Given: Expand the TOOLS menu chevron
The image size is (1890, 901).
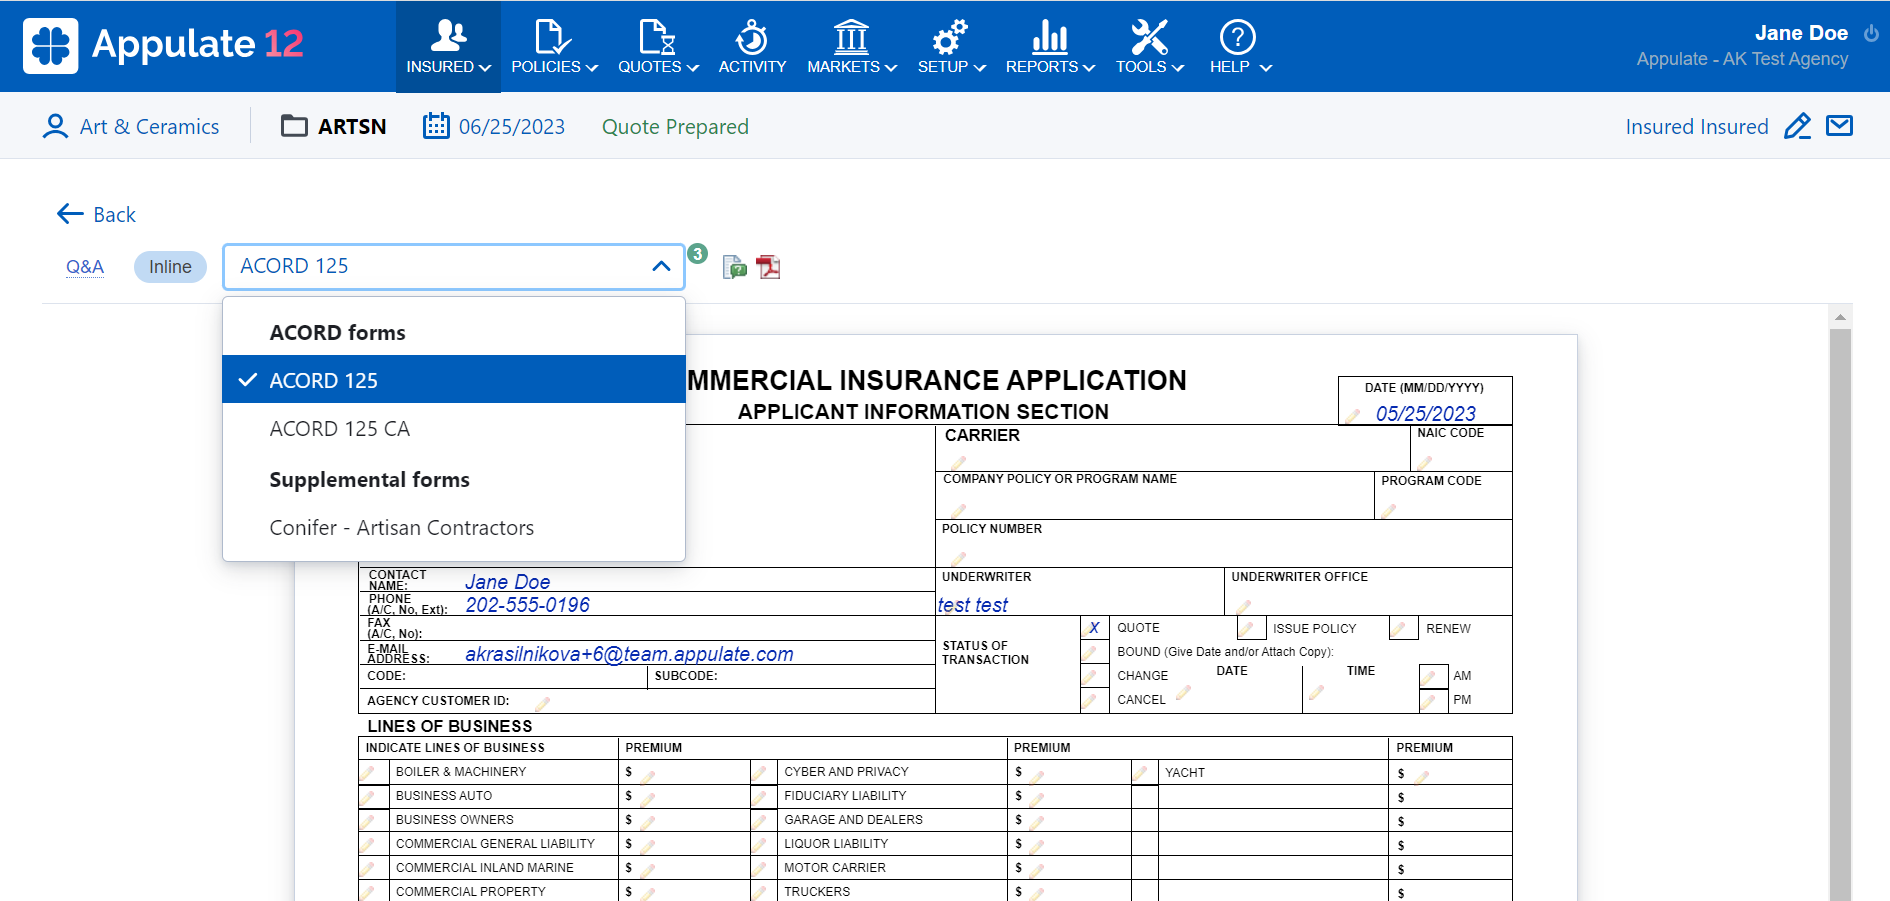Looking at the screenshot, I should click(1178, 68).
